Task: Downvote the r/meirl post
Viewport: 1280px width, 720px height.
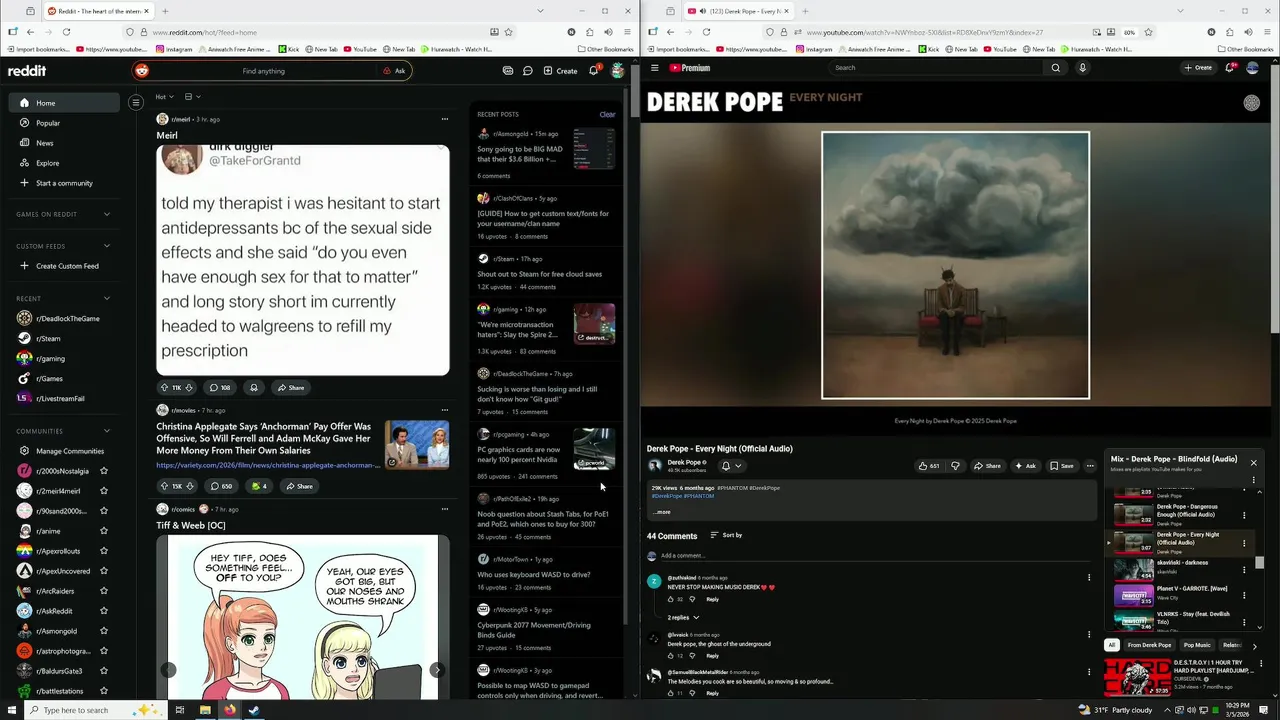Action: [189, 388]
